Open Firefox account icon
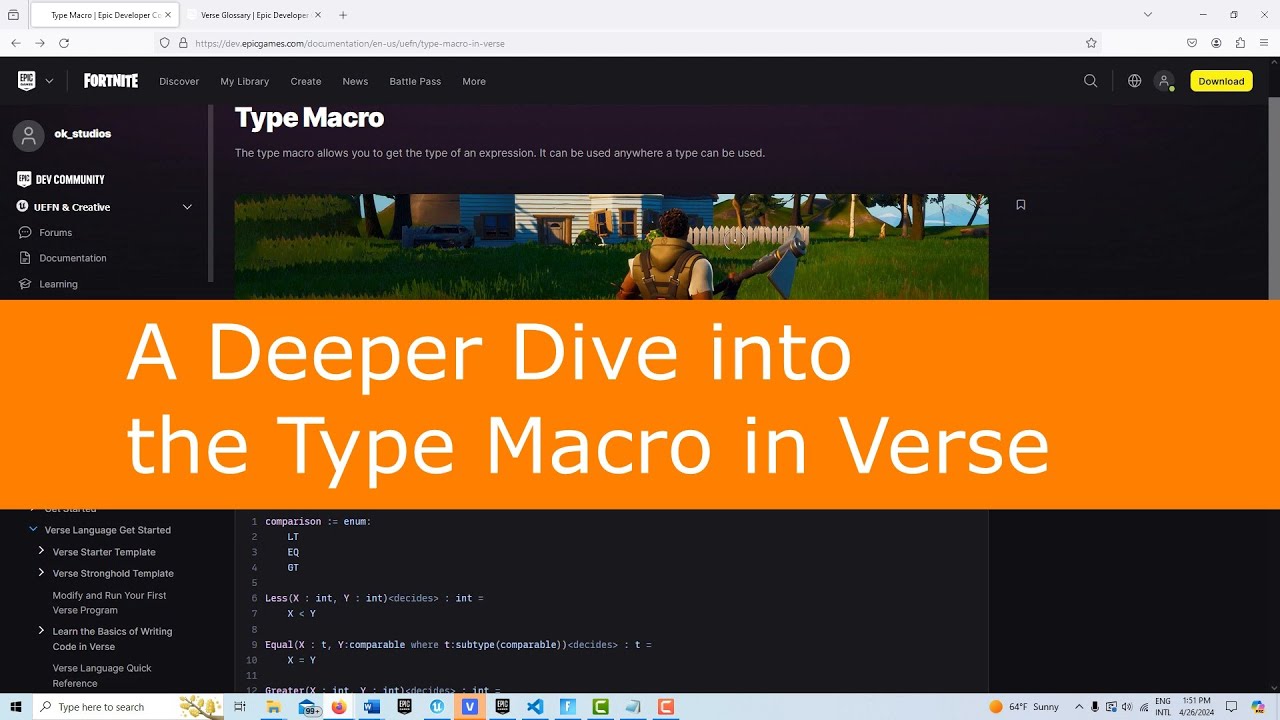Image resolution: width=1280 pixels, height=720 pixels. click(x=1216, y=43)
